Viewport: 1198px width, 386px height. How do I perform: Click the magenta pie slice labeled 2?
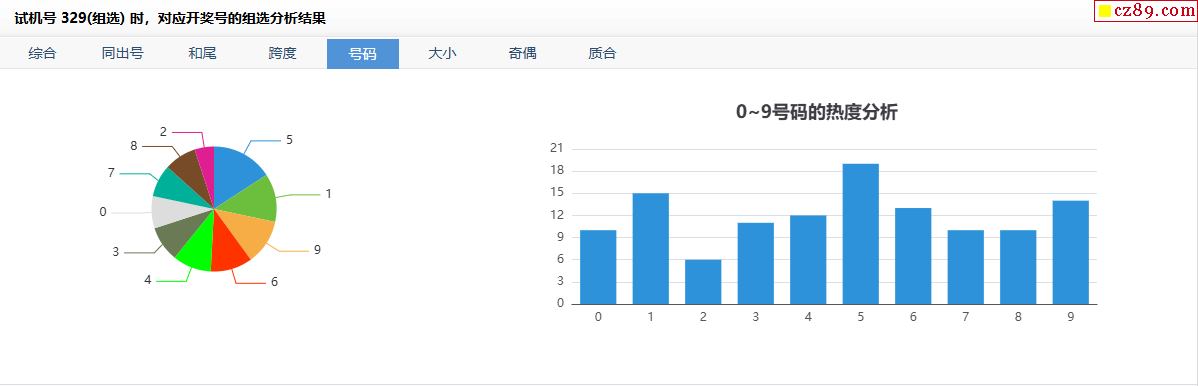(206, 168)
